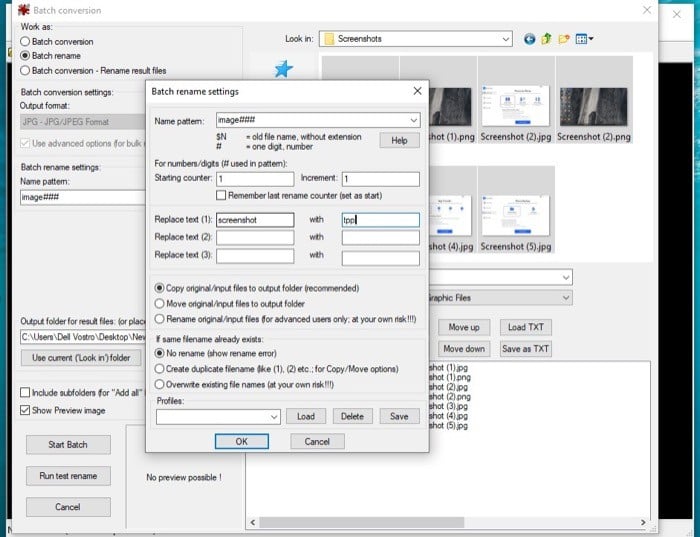
Task: Create a new folder icon
Action: (x=564, y=39)
